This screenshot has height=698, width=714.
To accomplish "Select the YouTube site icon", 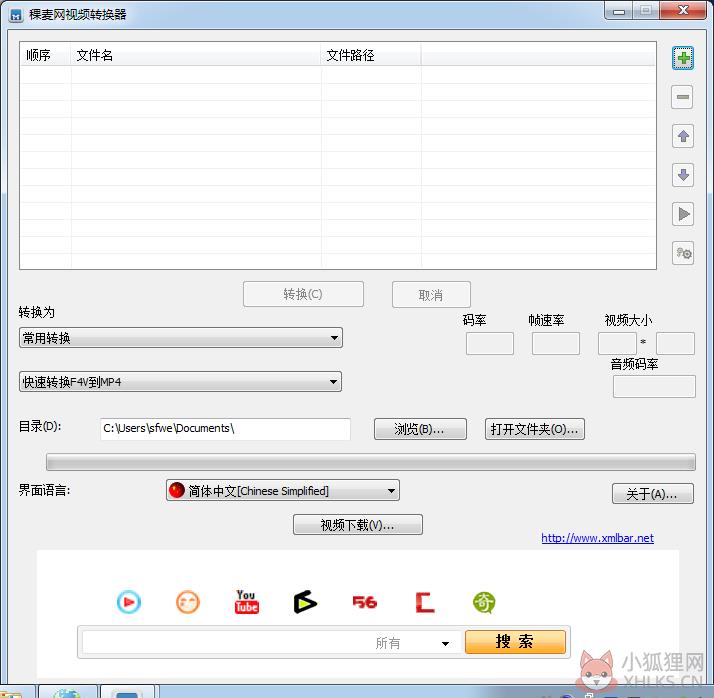I will tap(246, 602).
